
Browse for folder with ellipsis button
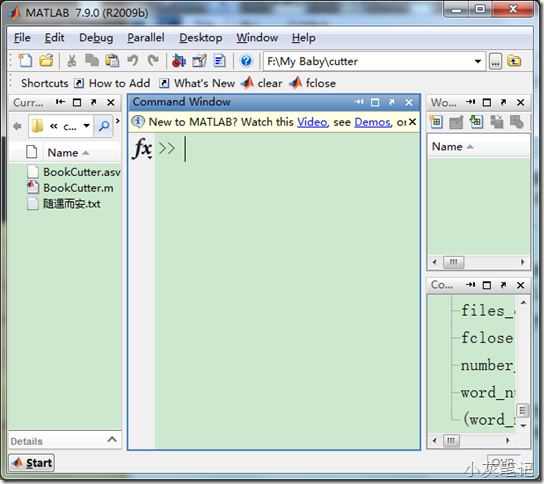click(495, 62)
